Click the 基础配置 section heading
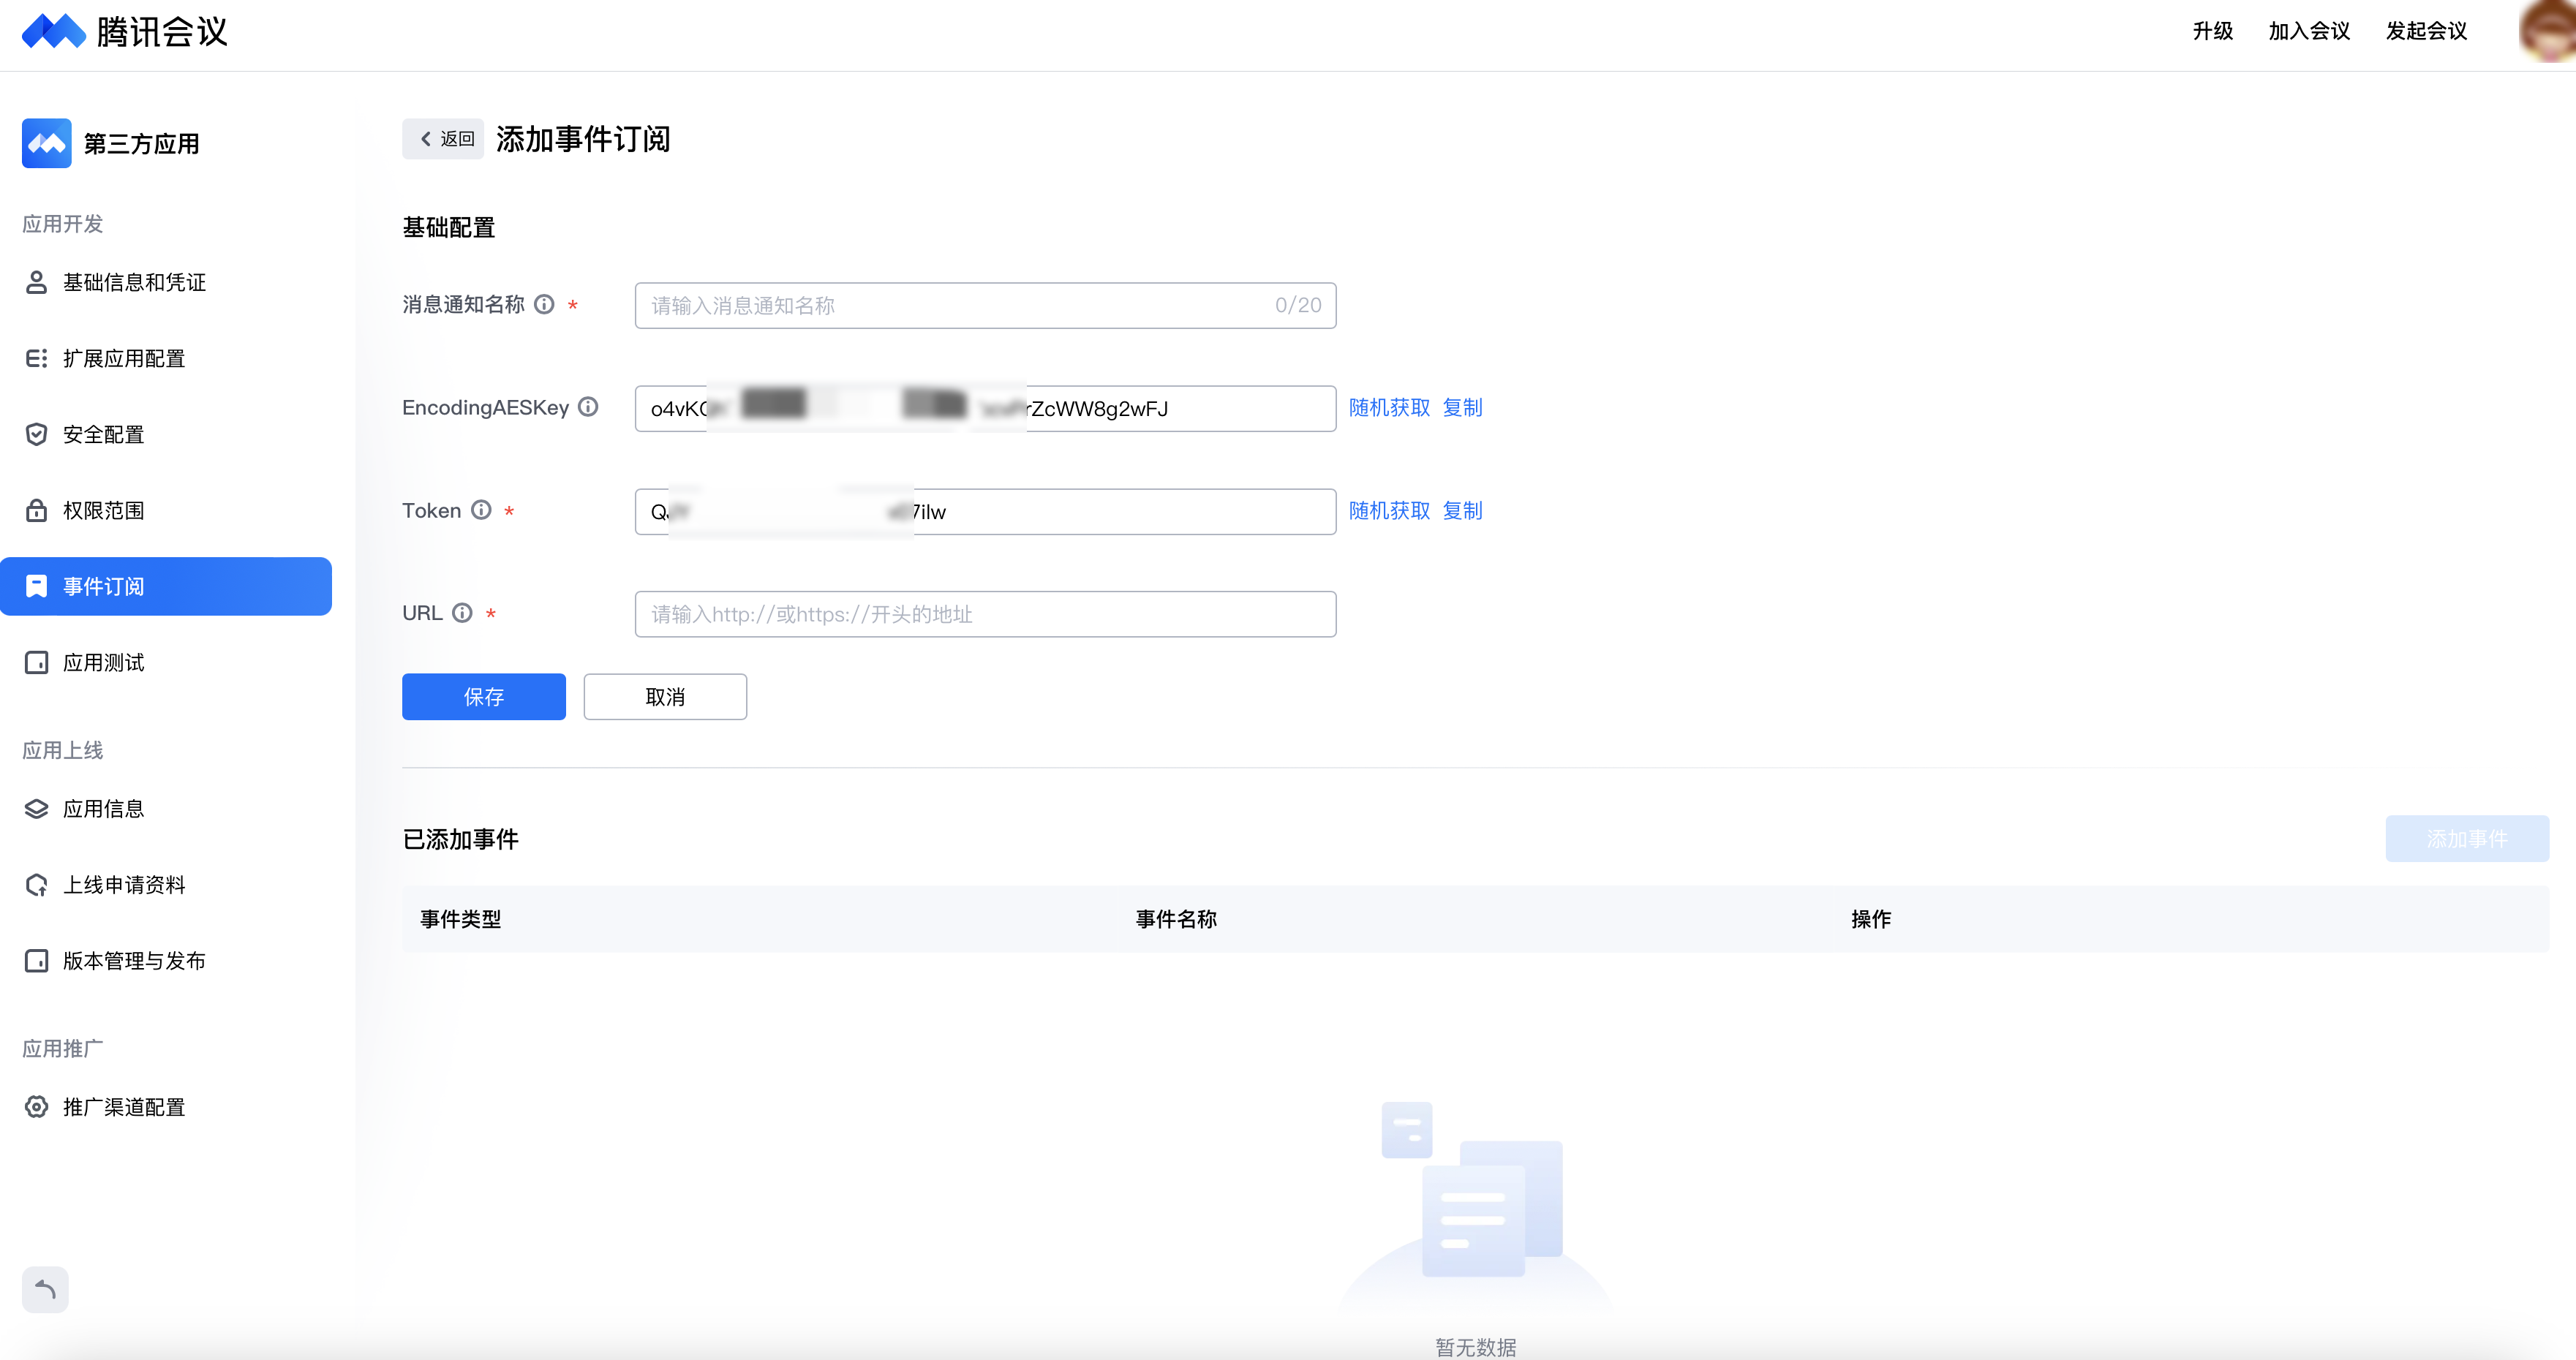Image resolution: width=2576 pixels, height=1360 pixels. [x=449, y=228]
